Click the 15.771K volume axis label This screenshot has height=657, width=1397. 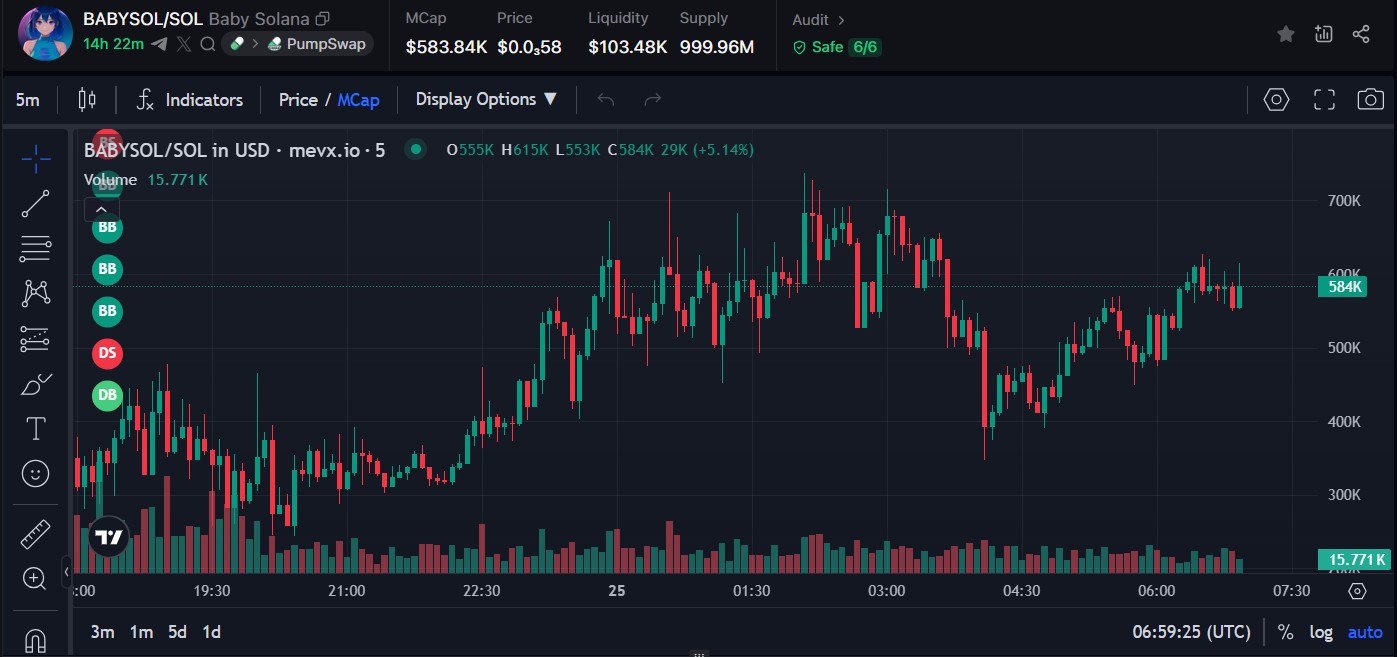point(1354,560)
